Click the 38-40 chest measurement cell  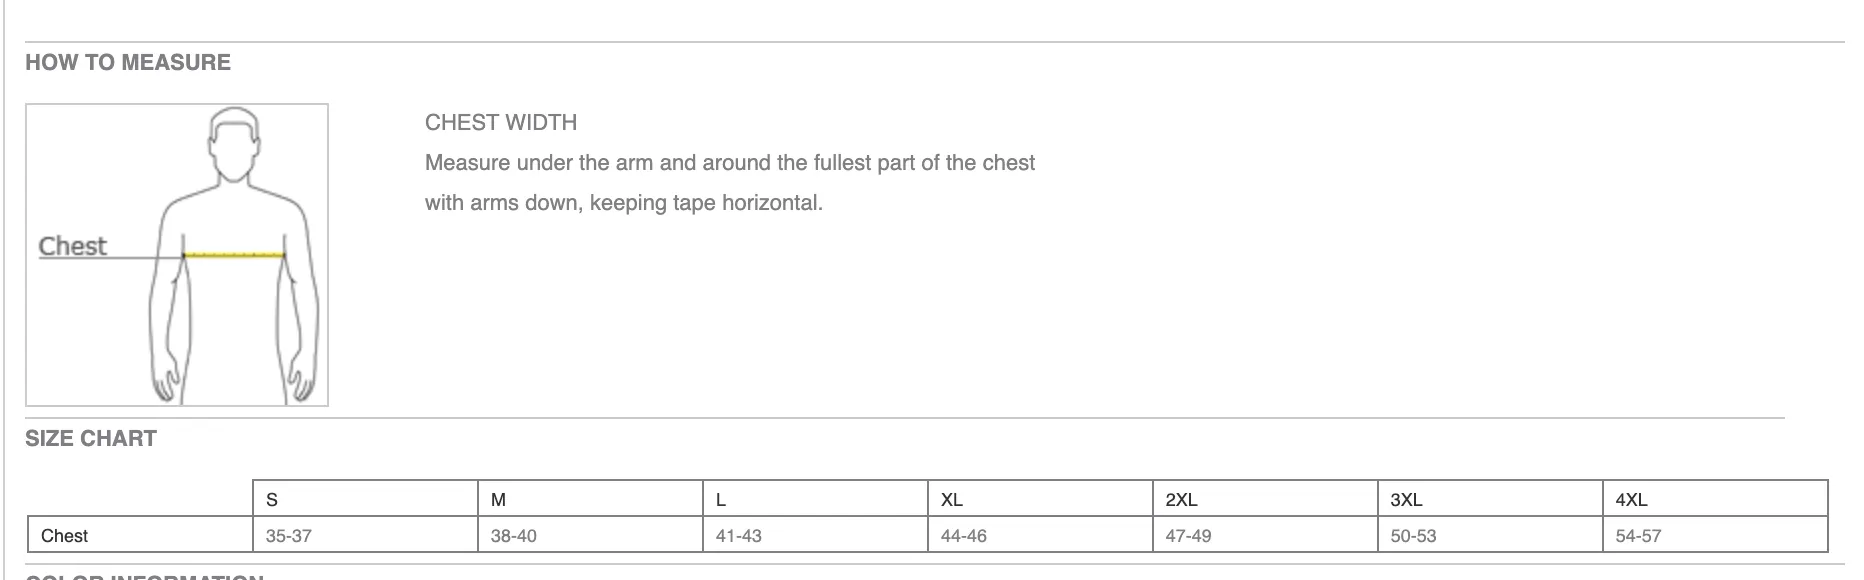tap(590, 535)
